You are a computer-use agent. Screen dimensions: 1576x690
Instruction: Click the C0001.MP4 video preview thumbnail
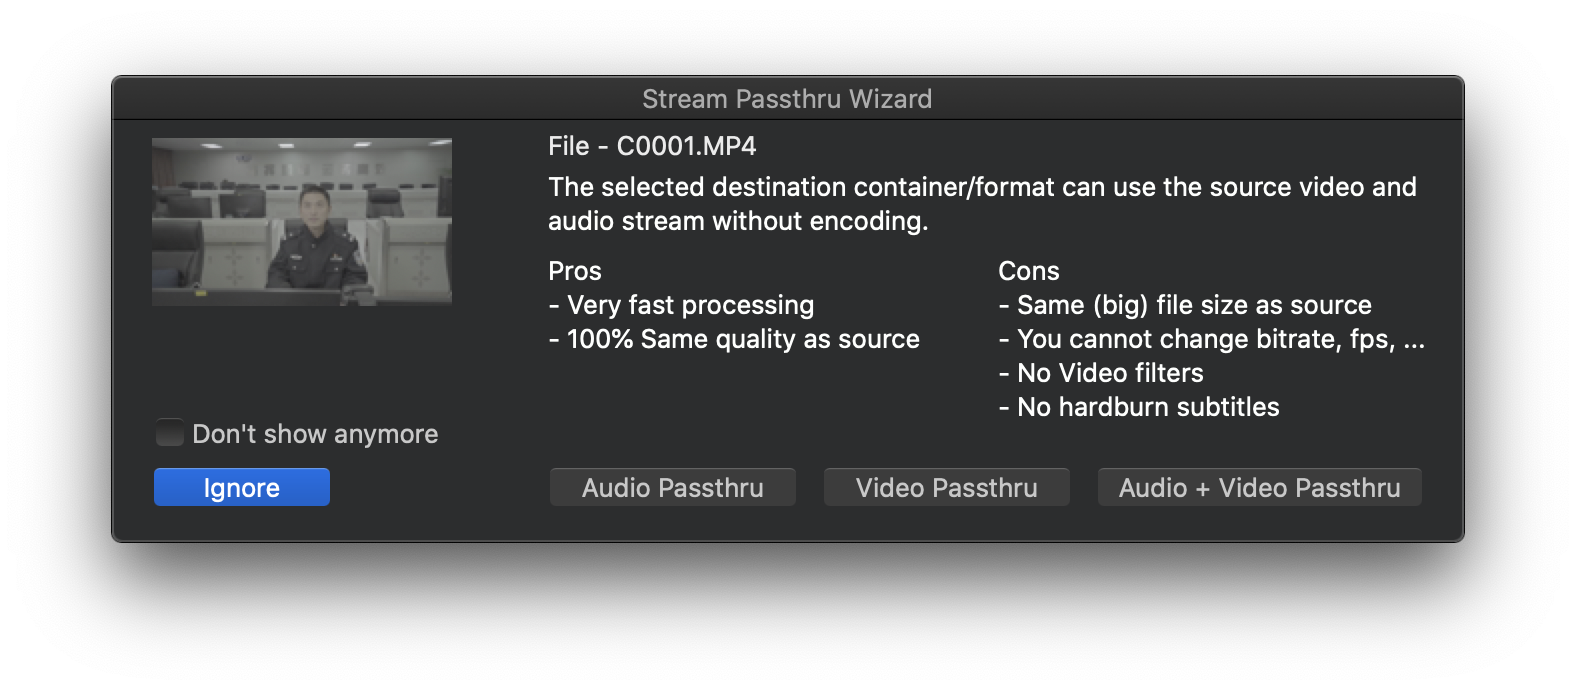point(301,221)
